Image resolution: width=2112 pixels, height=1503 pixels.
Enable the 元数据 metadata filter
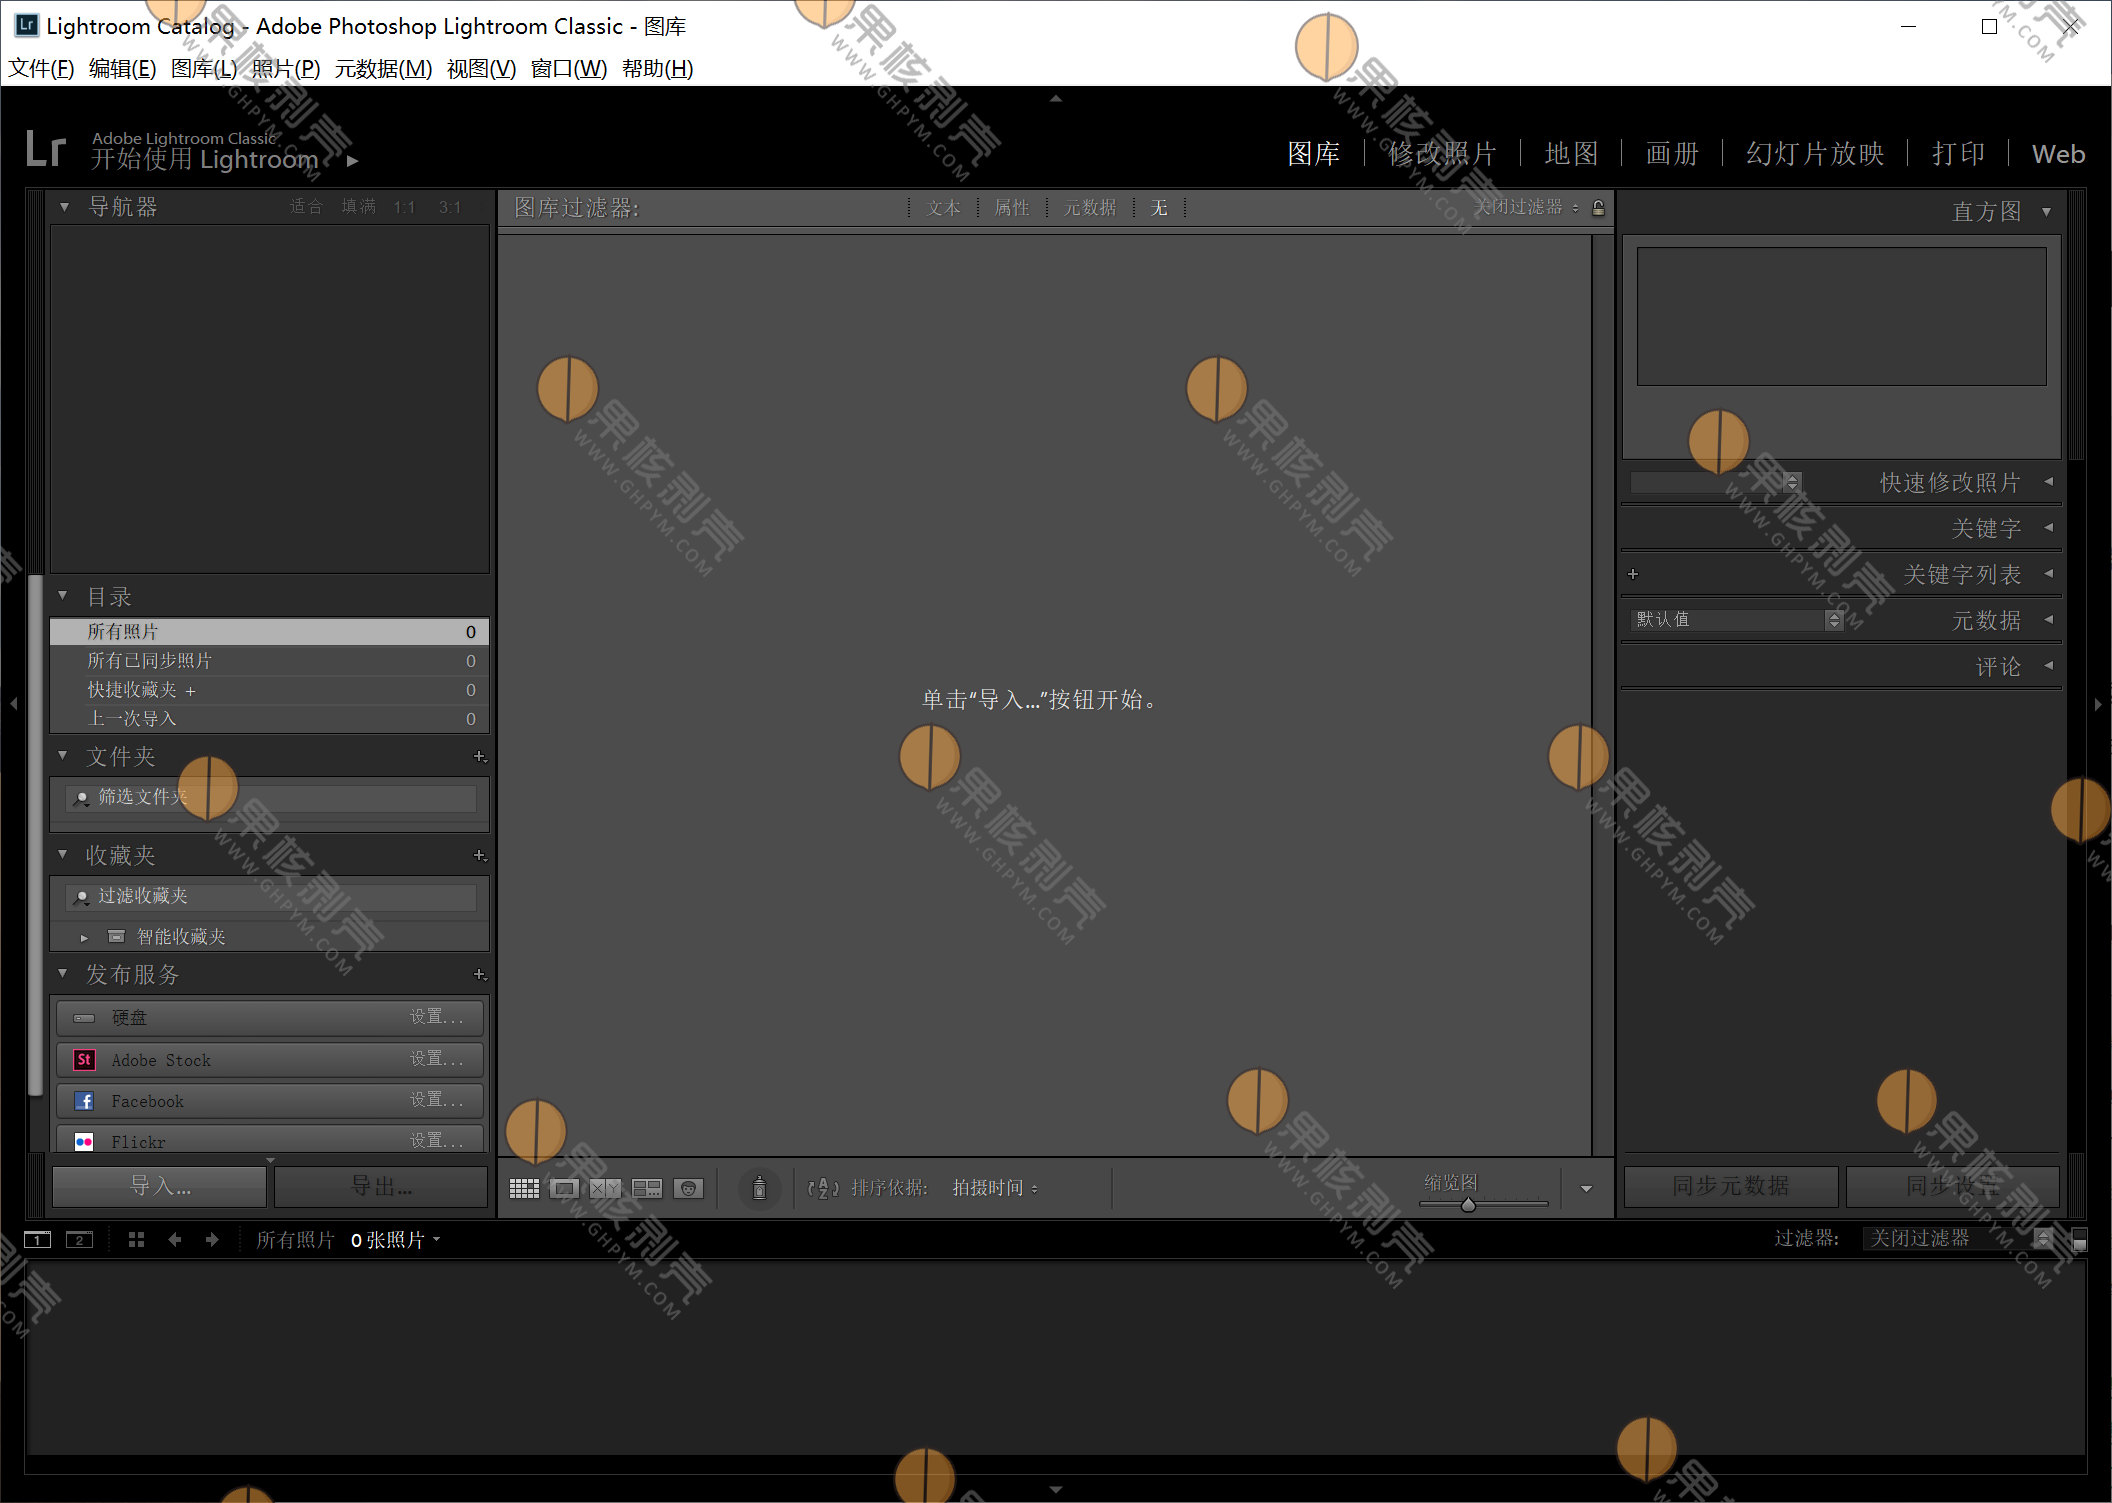coord(1090,208)
